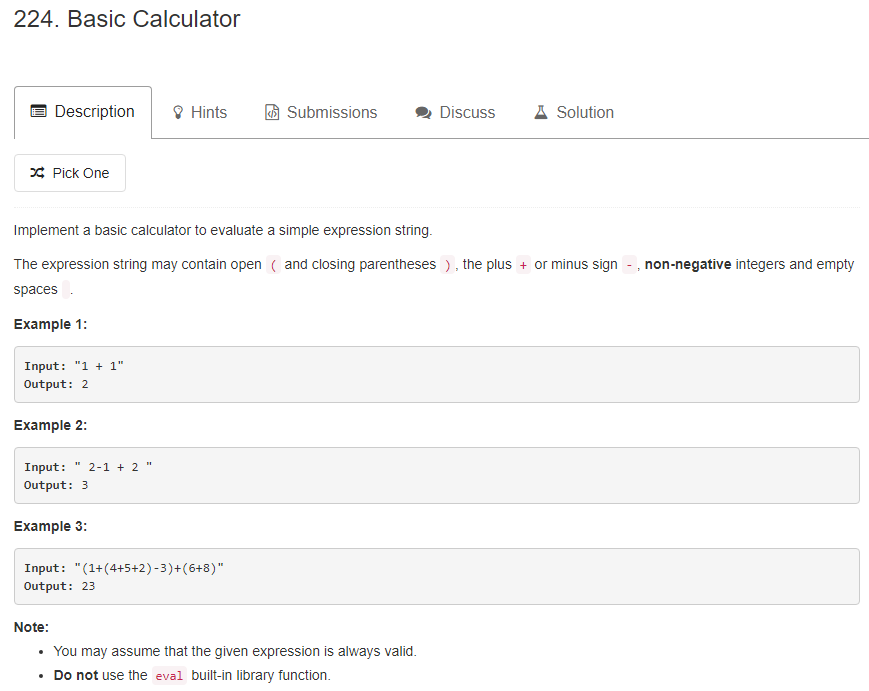This screenshot has height=691, width=869.
Task: Open the Discuss tab
Action: 467,113
